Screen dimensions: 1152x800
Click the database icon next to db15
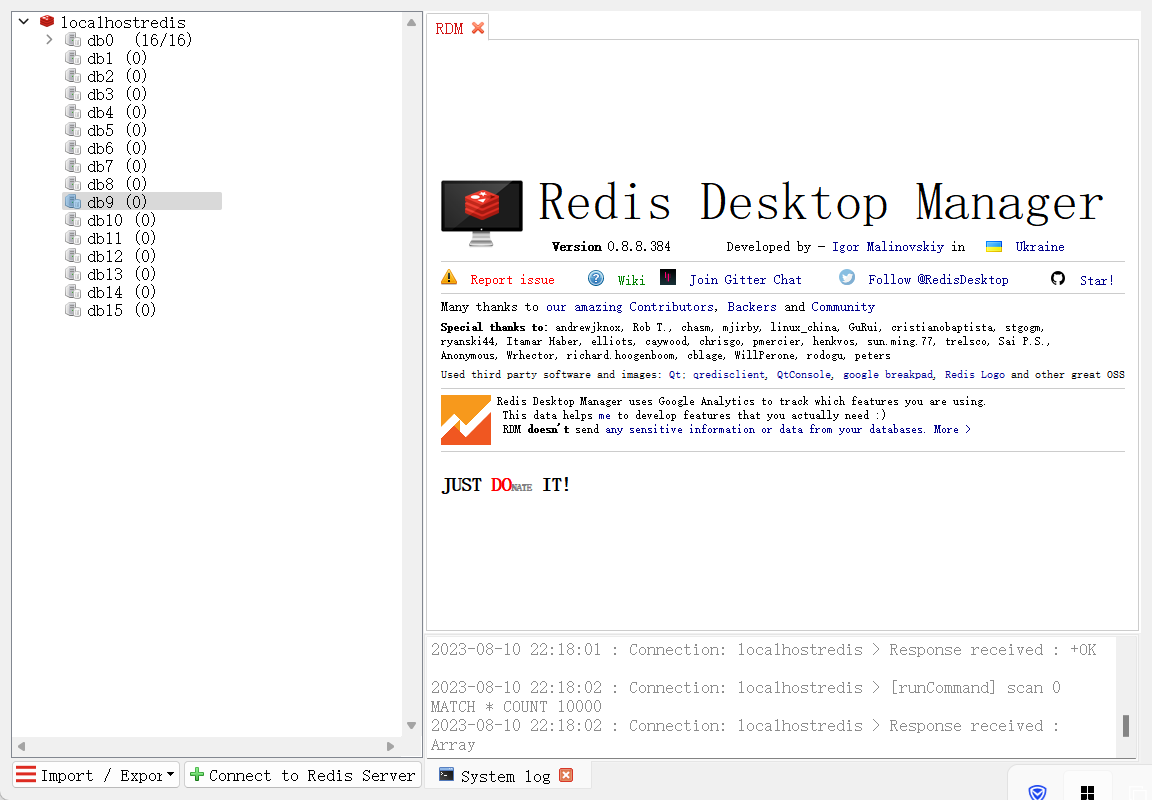pyautogui.click(x=73, y=309)
